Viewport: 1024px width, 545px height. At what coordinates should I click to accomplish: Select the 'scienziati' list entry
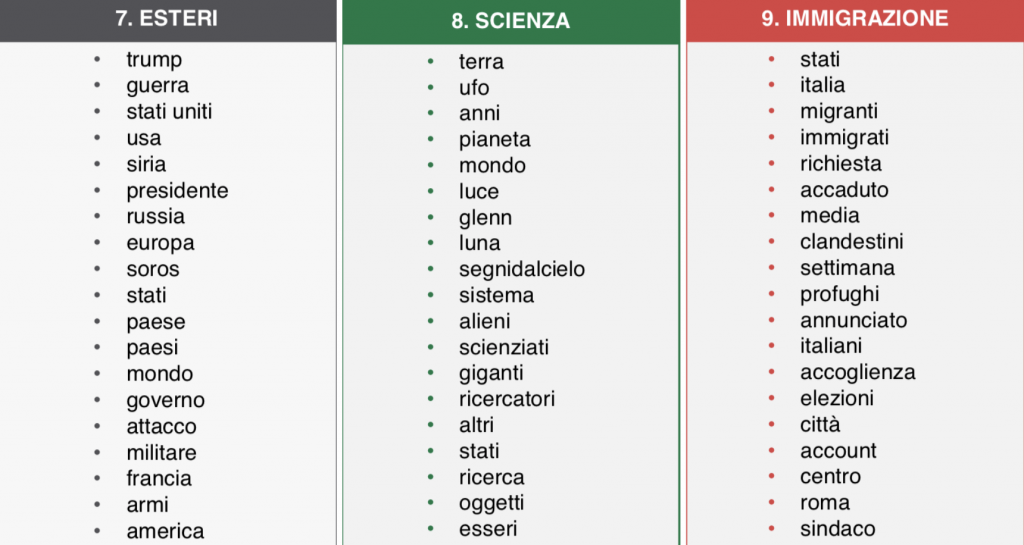[x=504, y=347]
